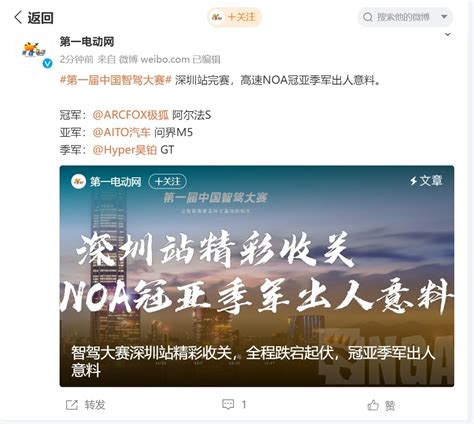Toggle +关注 inside the article card
Screen dimensions: 474x424
point(168,182)
